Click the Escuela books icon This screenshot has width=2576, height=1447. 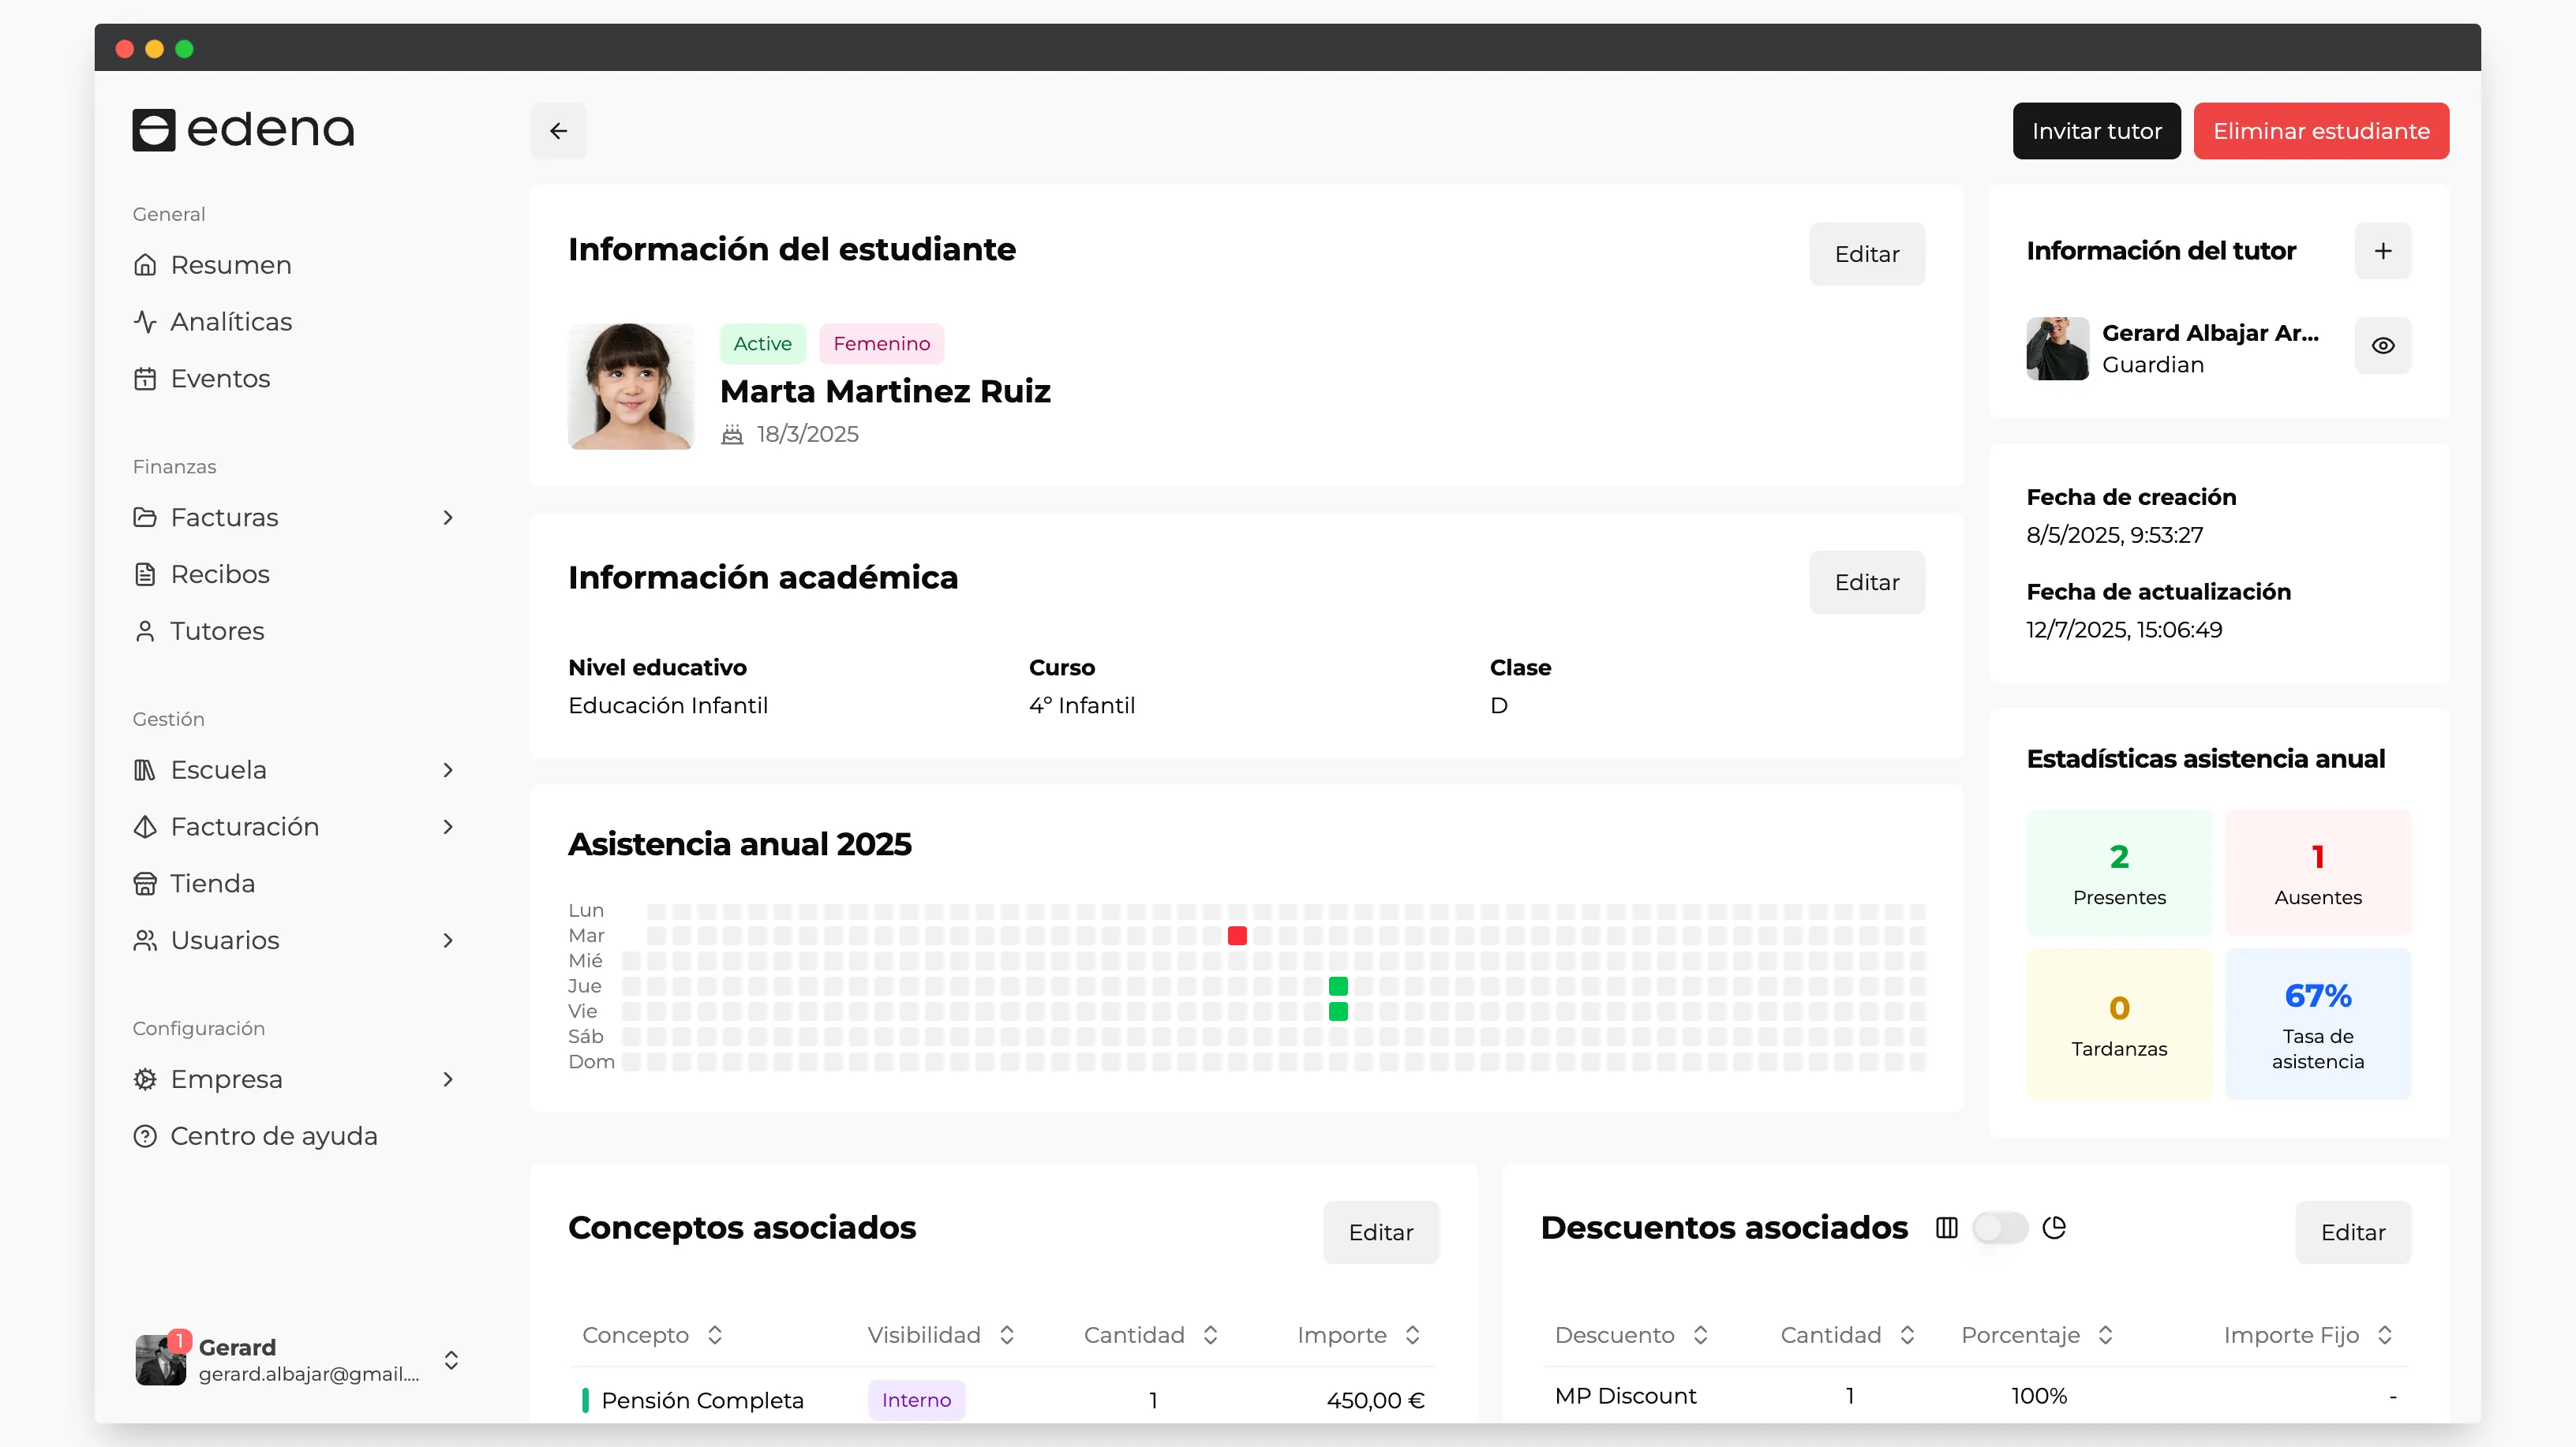pos(145,770)
